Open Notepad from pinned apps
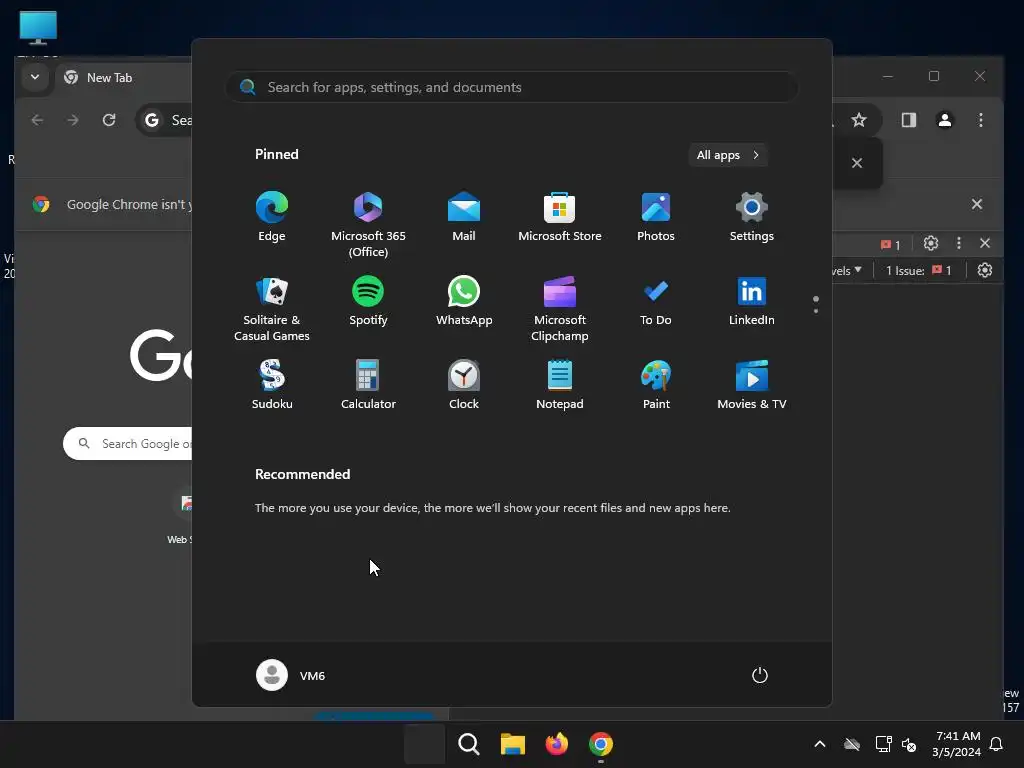1024x768 pixels. pos(560,385)
